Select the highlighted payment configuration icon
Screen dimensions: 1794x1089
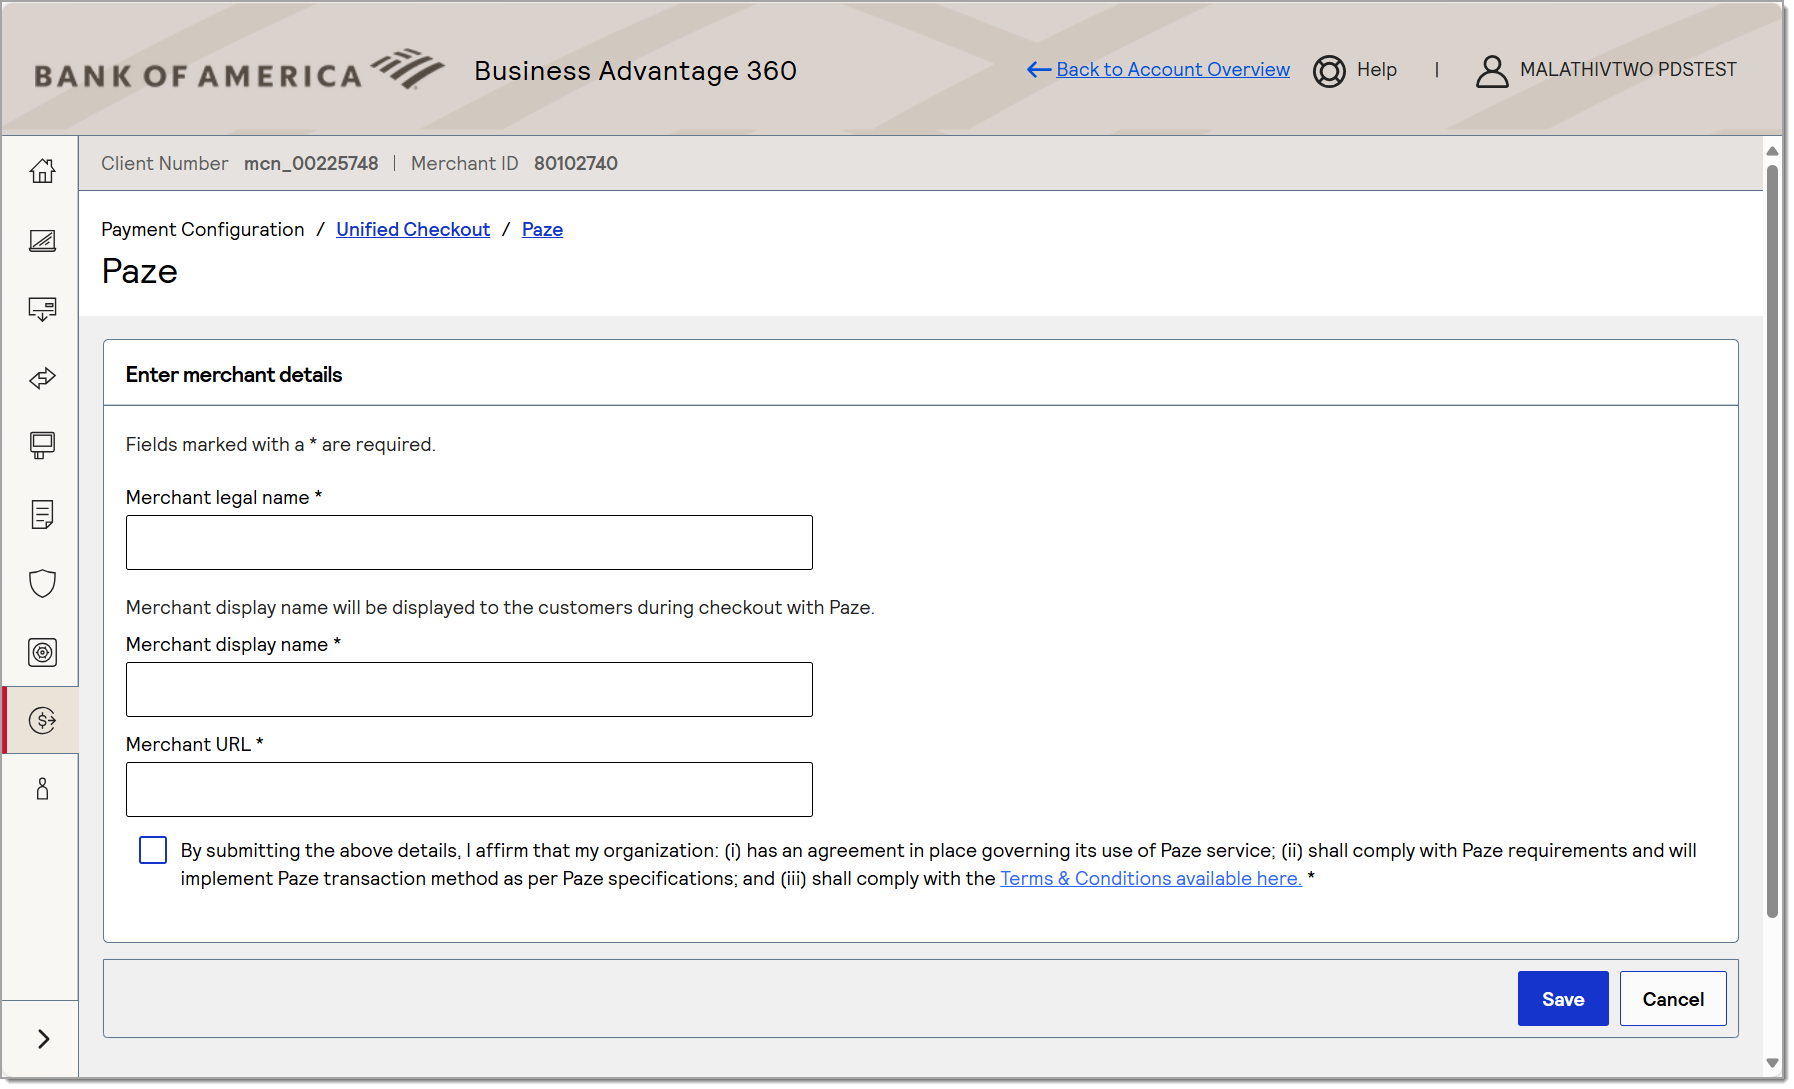click(x=42, y=719)
